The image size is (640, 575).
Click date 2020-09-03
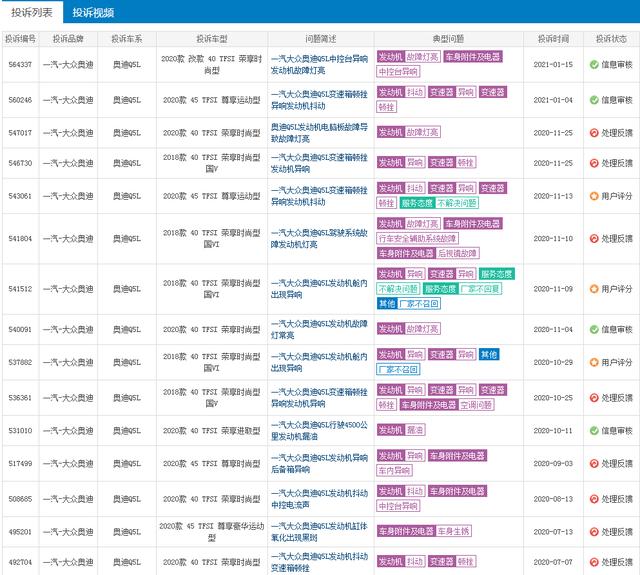click(x=553, y=464)
